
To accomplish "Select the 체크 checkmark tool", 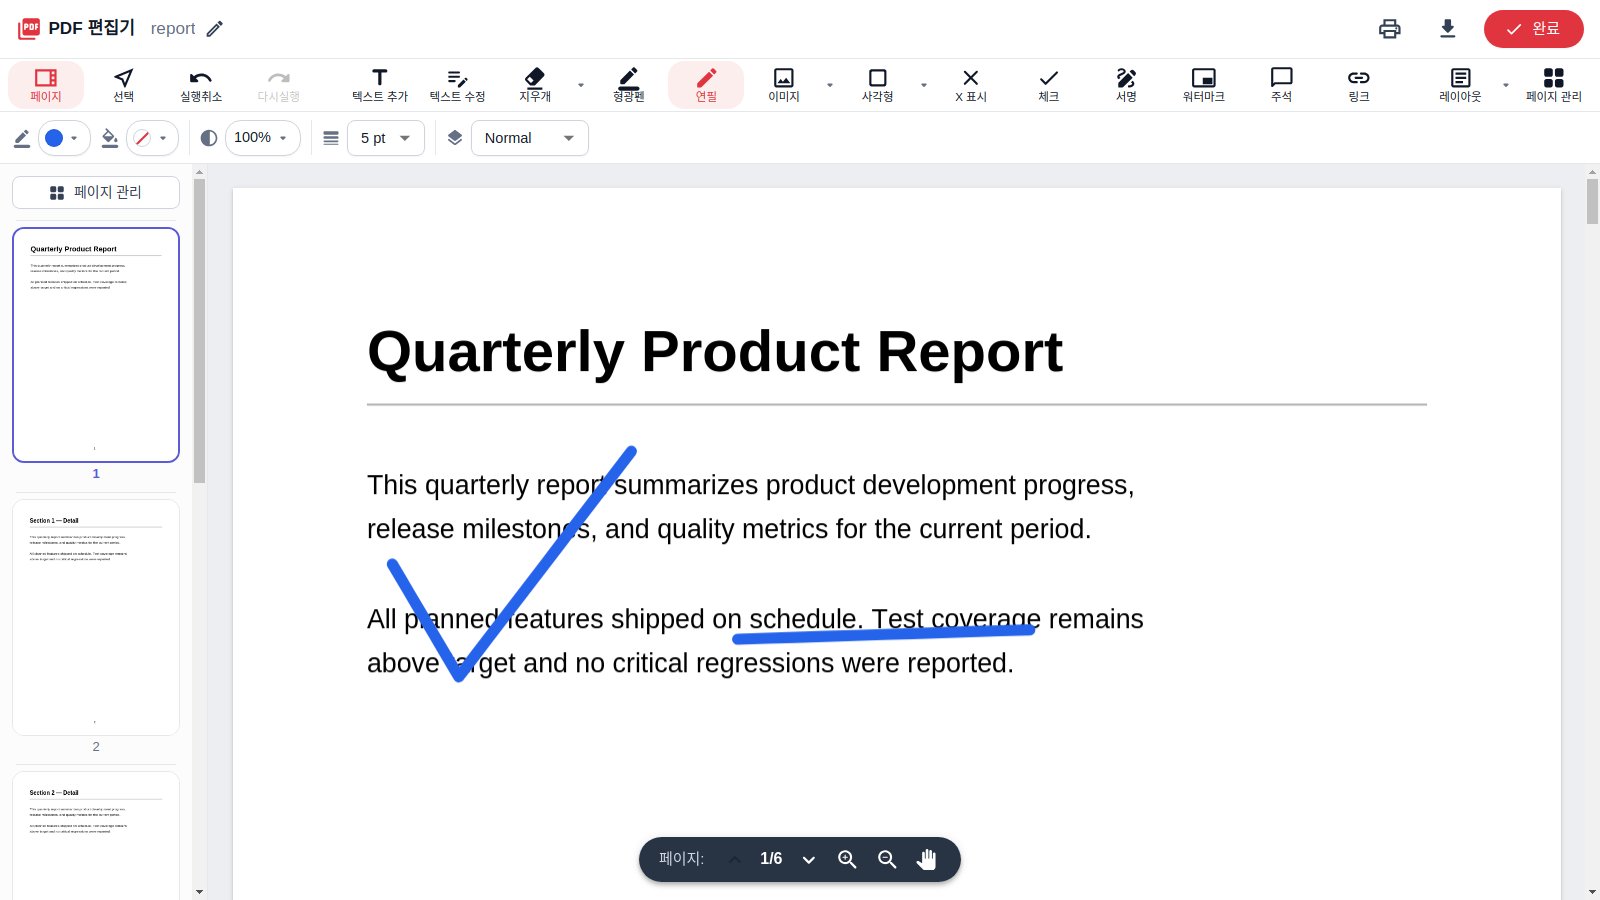I will [1049, 85].
